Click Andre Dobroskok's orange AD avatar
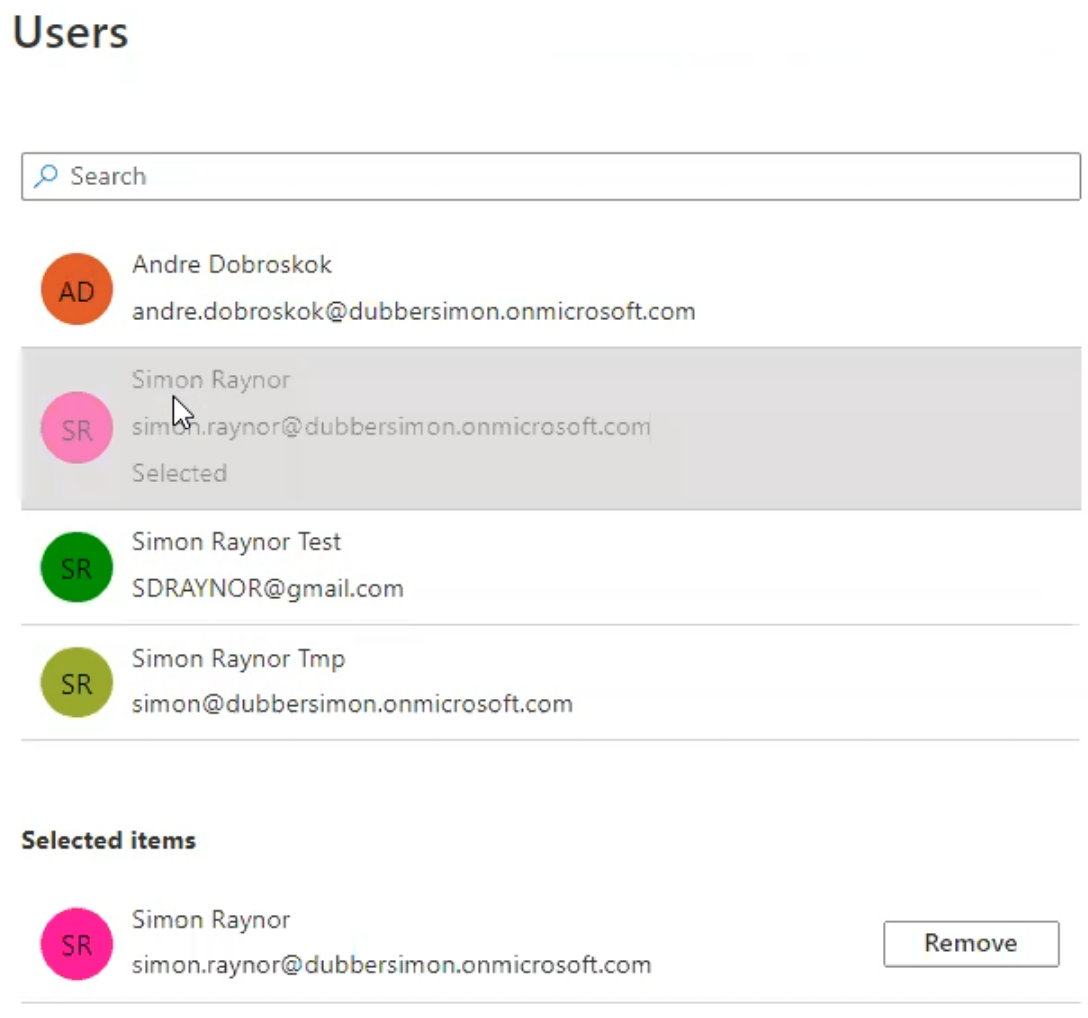The width and height of the screenshot is (1088, 1018). pos(76,289)
